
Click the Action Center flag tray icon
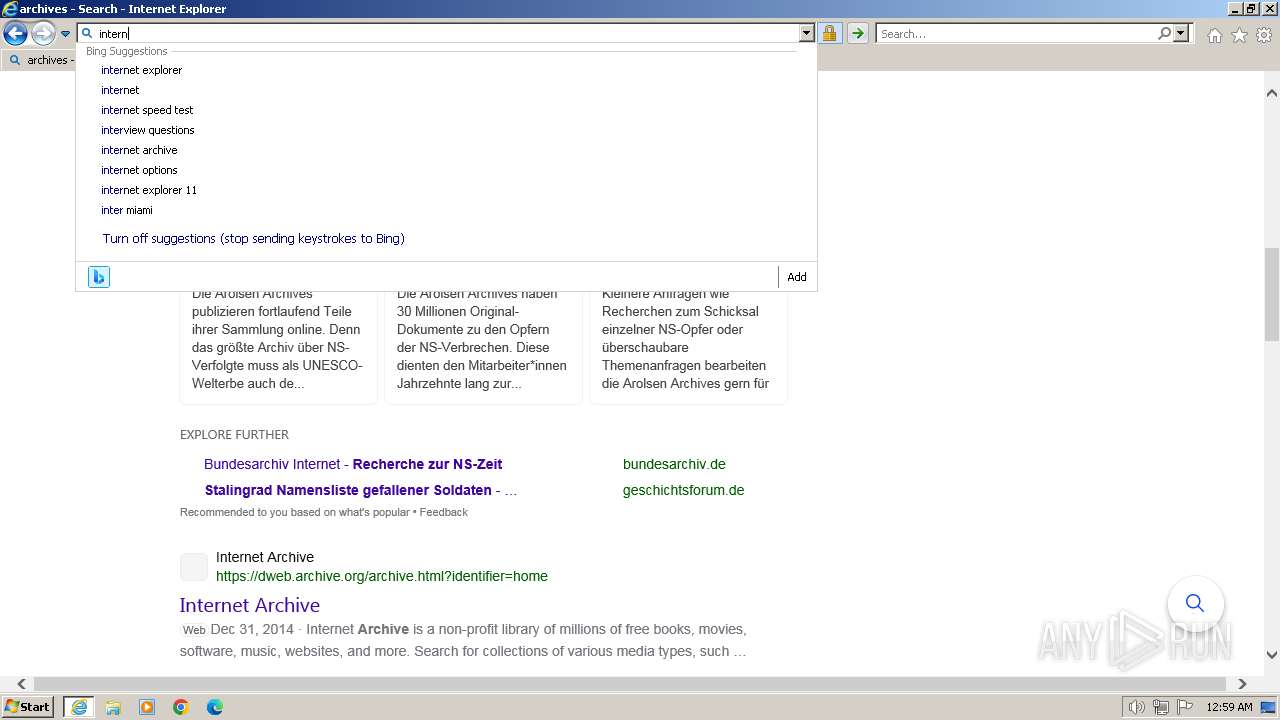[1185, 707]
